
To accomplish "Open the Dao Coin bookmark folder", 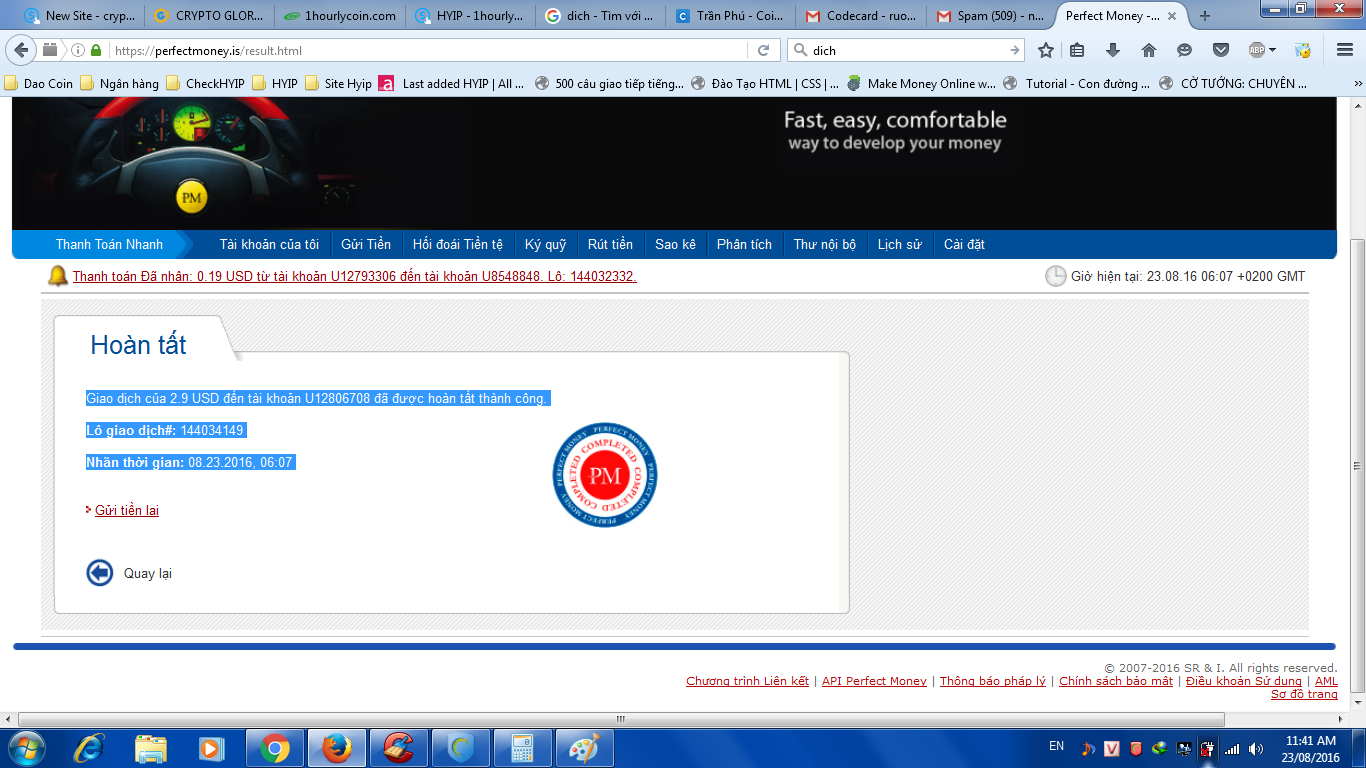I will pyautogui.click(x=39, y=84).
